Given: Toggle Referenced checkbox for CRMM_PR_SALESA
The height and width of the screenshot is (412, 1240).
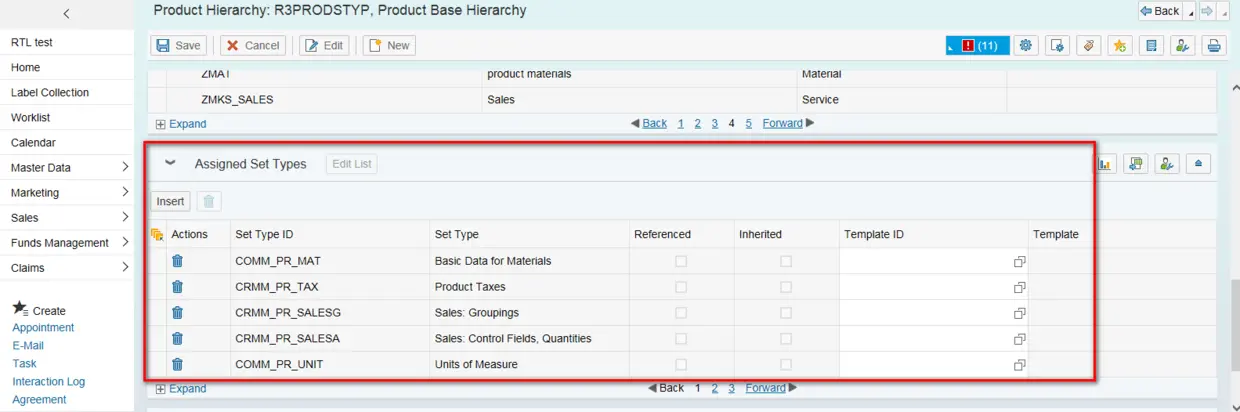Looking at the screenshot, I should click(x=681, y=339).
